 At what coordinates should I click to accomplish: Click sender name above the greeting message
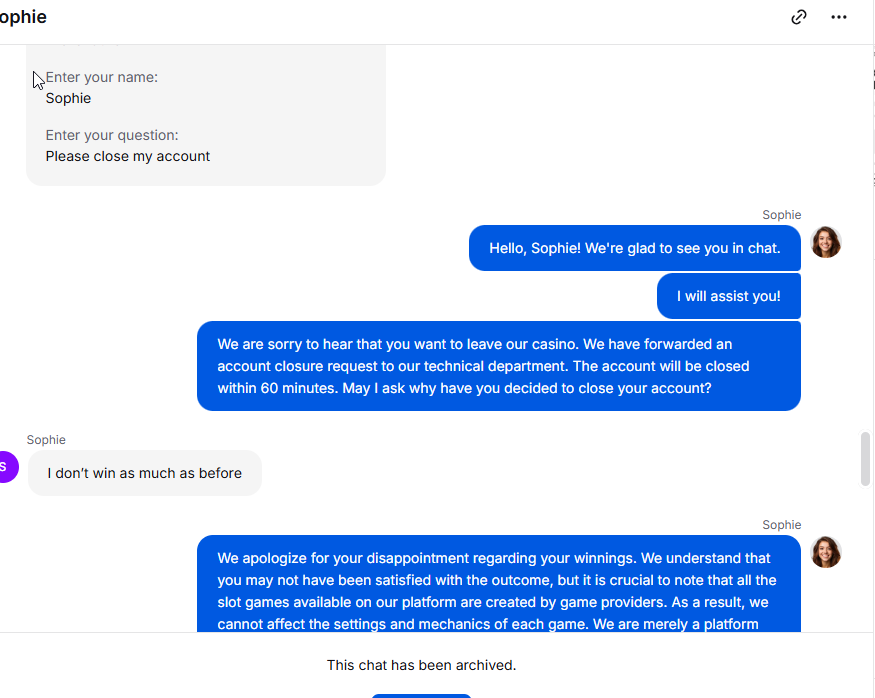[781, 215]
